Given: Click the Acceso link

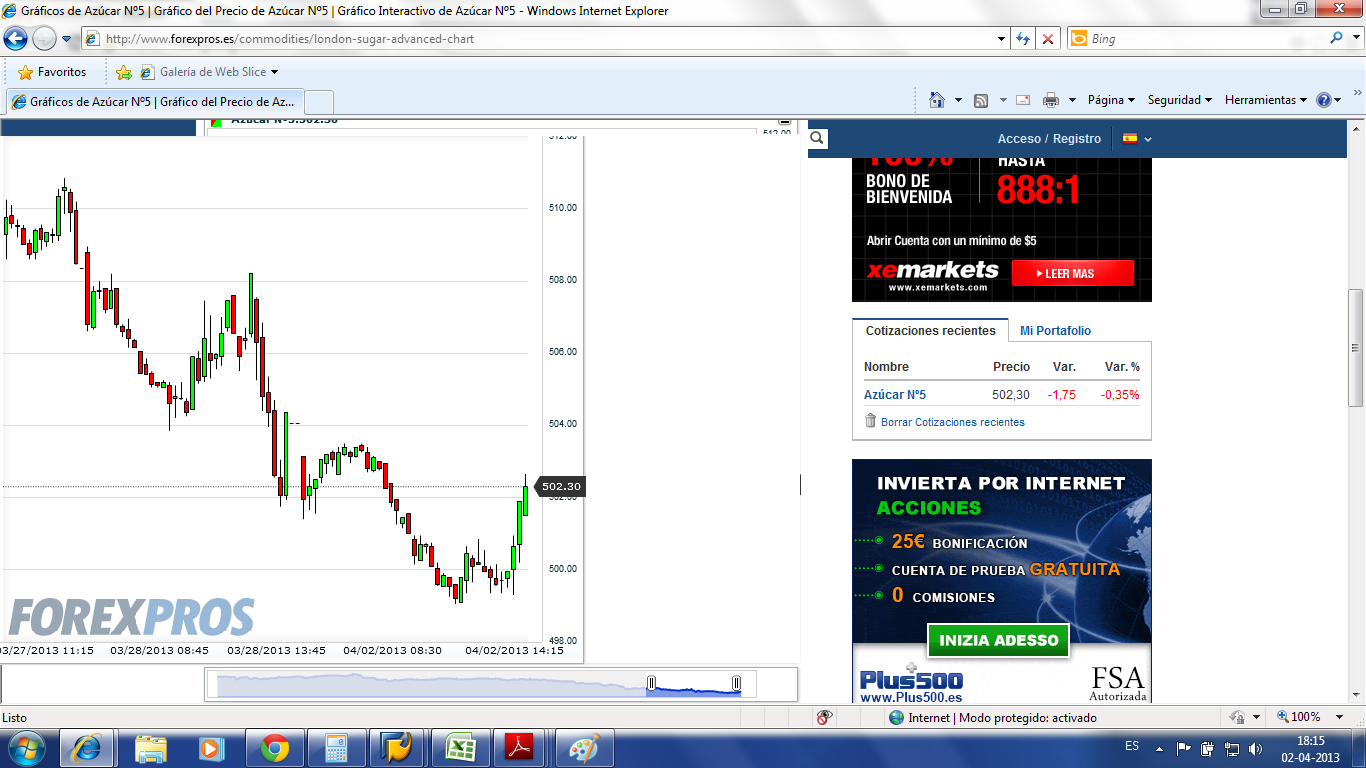Looking at the screenshot, I should (x=1019, y=139).
